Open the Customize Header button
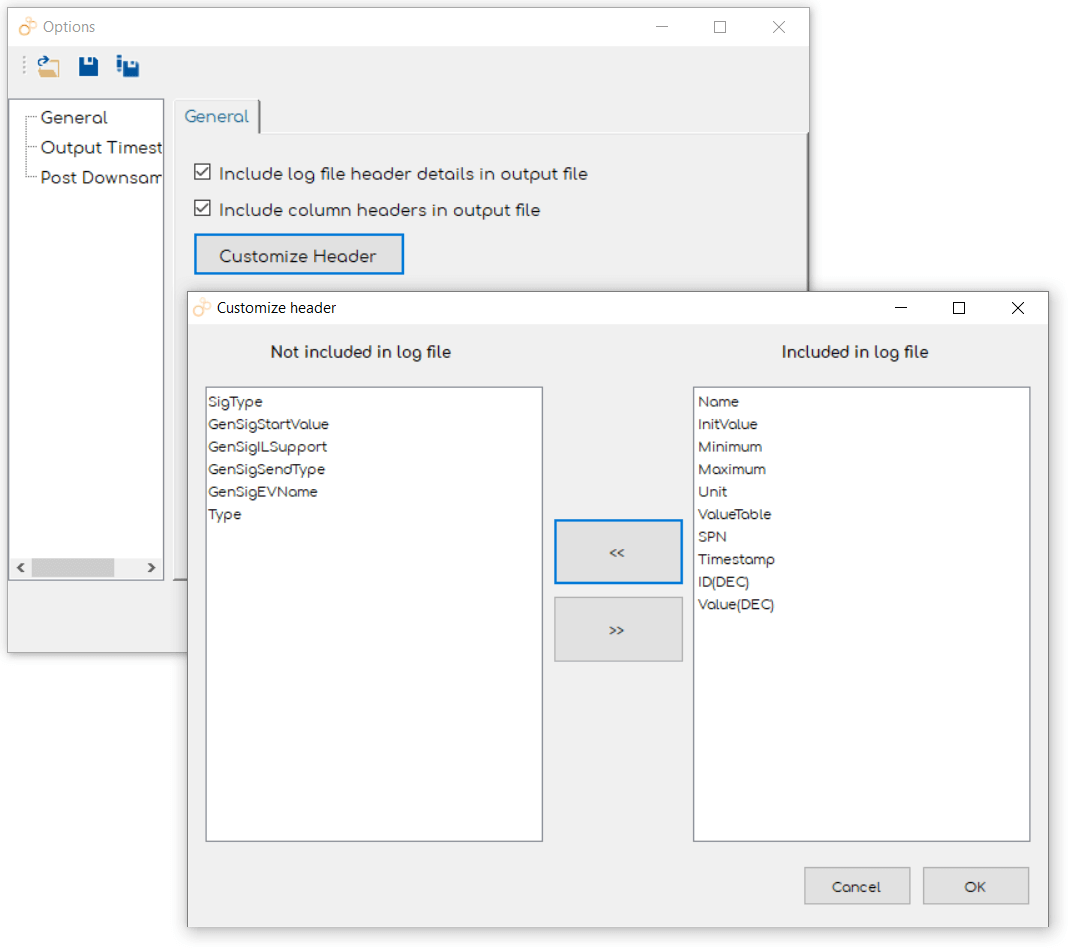The height and width of the screenshot is (948, 1069). [299, 255]
